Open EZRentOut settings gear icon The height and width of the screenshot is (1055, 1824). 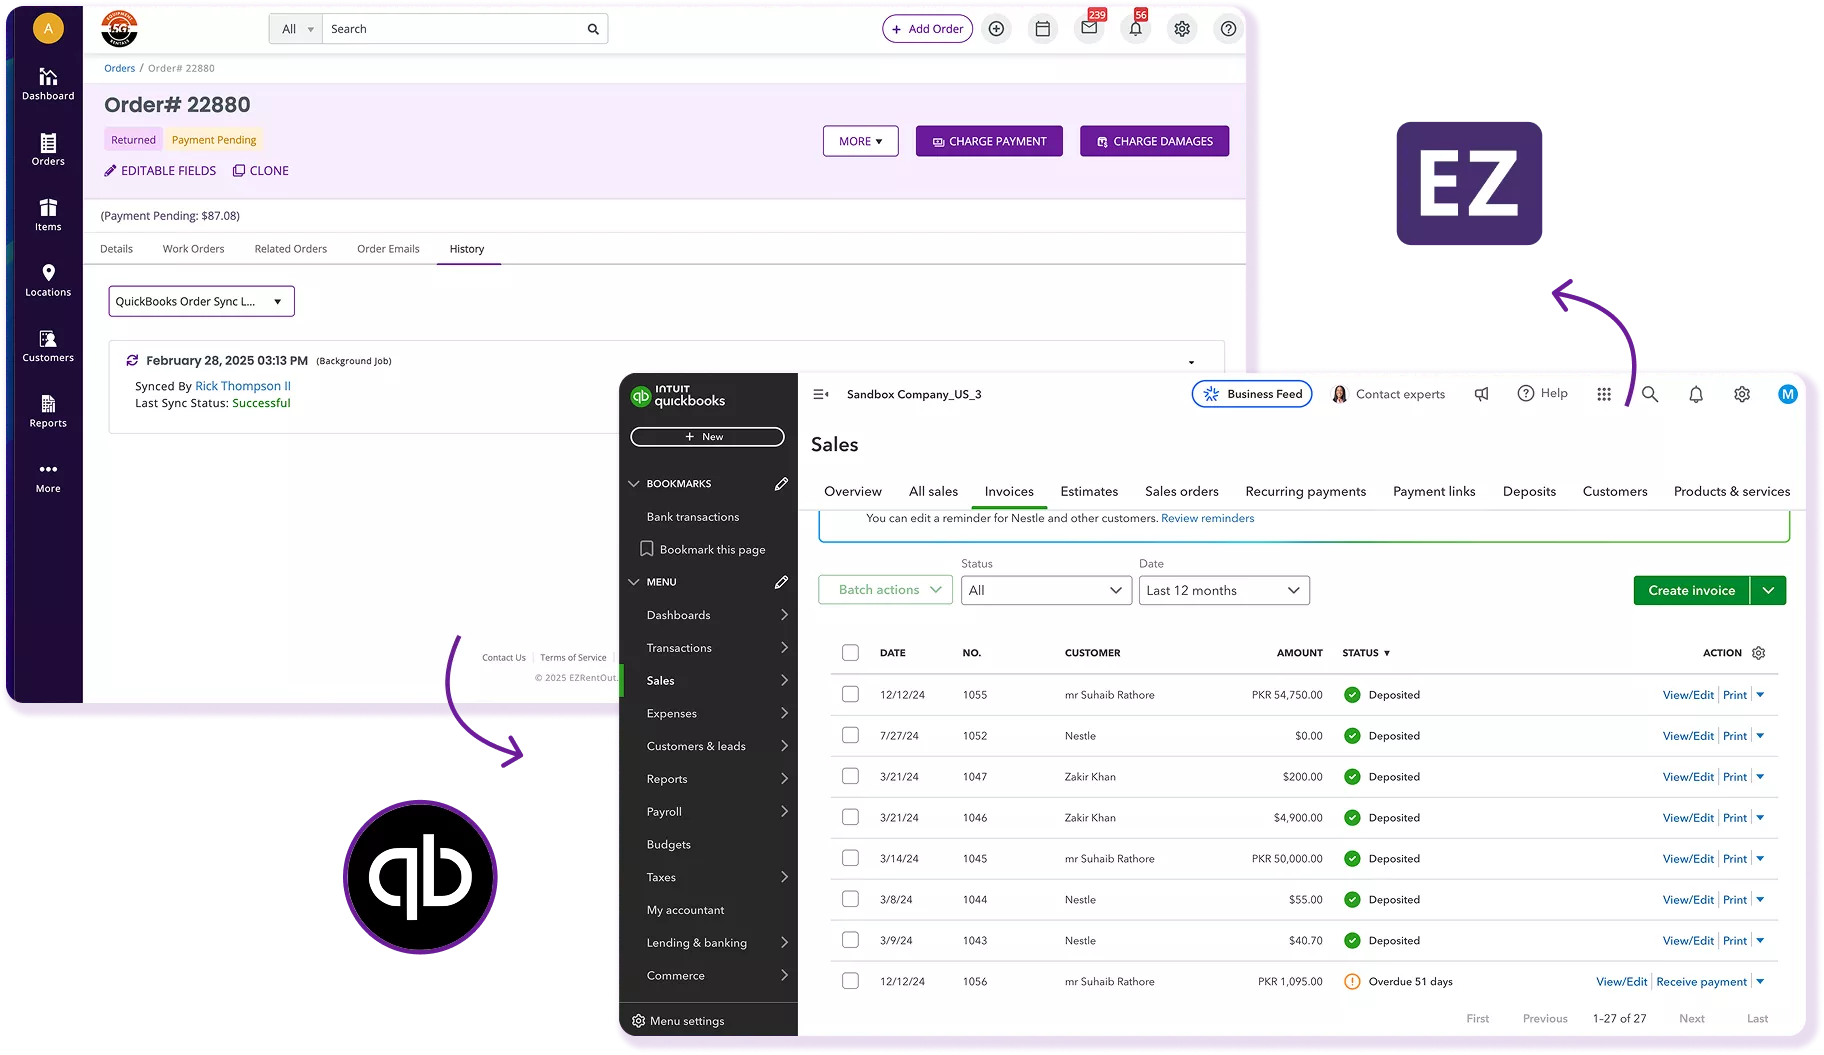click(1182, 29)
